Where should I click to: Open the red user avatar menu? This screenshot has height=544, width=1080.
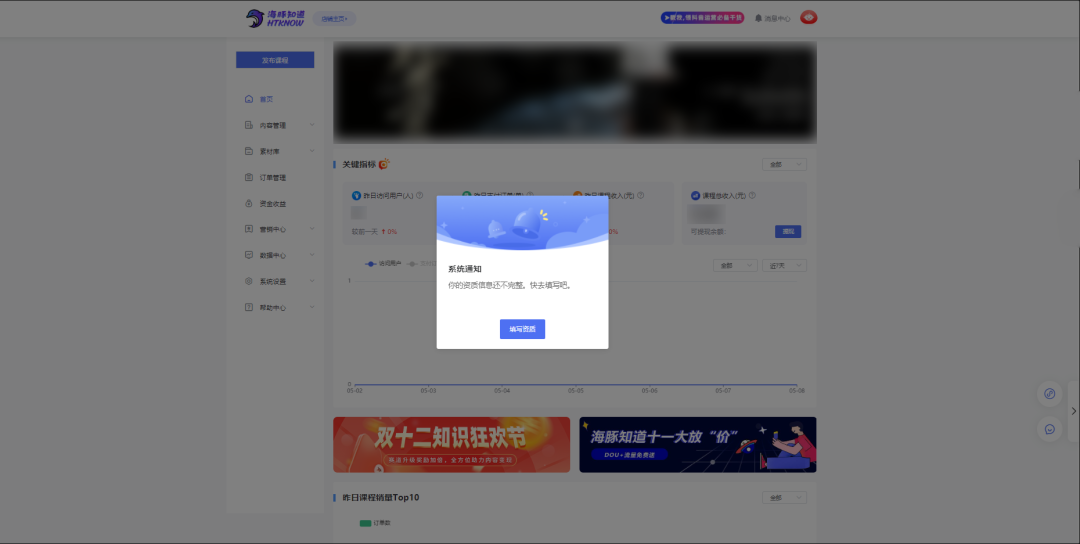[x=809, y=17]
